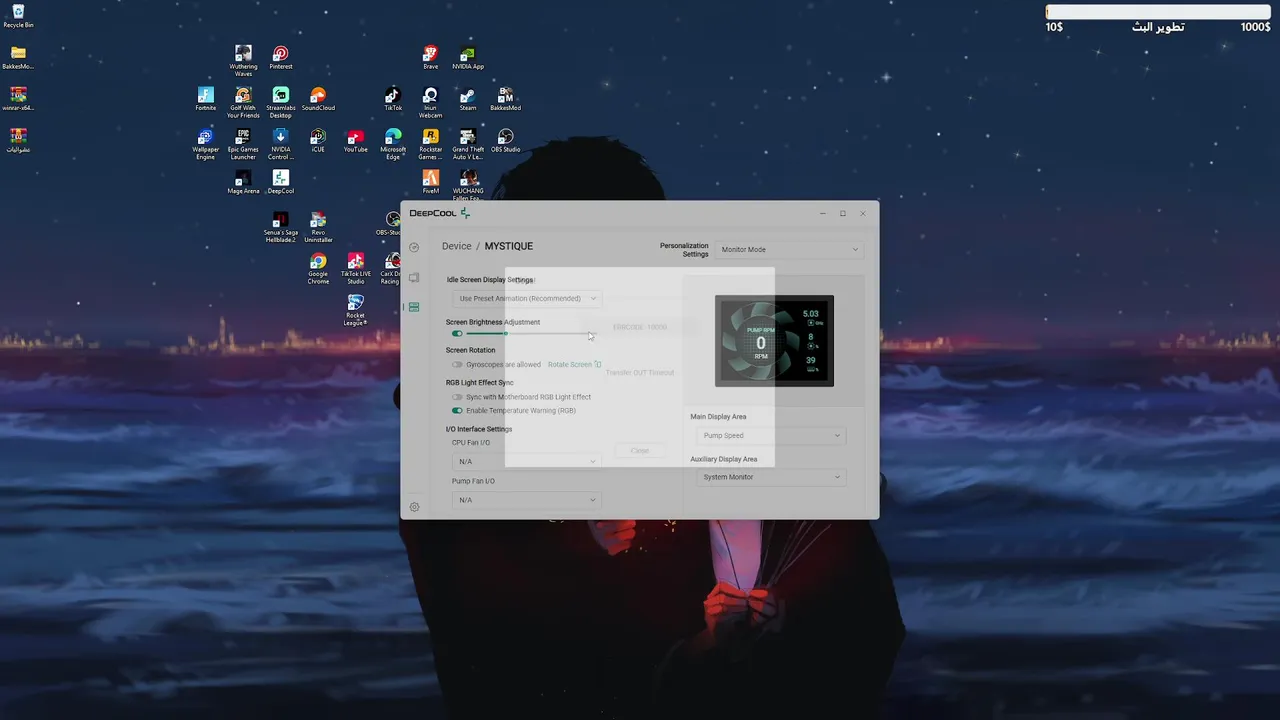Screen dimensions: 1280x720
Task: Open the winrar-x64 installer icon
Action: (18, 99)
